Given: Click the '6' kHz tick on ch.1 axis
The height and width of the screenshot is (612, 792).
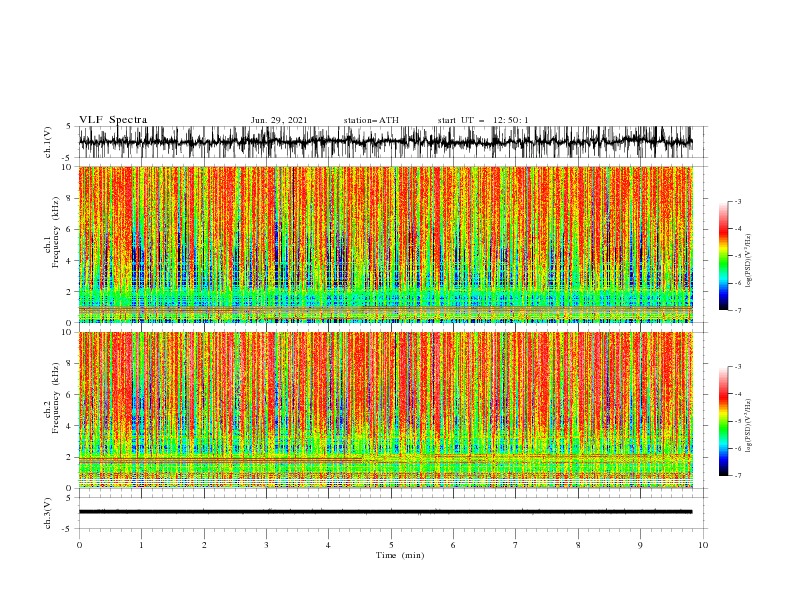Looking at the screenshot, I should [69, 229].
